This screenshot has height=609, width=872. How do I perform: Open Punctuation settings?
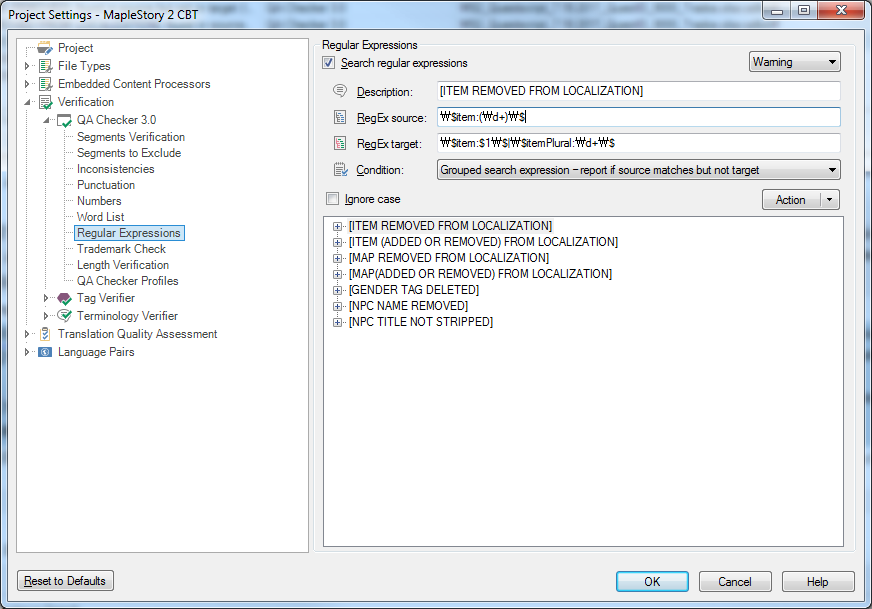tap(106, 185)
